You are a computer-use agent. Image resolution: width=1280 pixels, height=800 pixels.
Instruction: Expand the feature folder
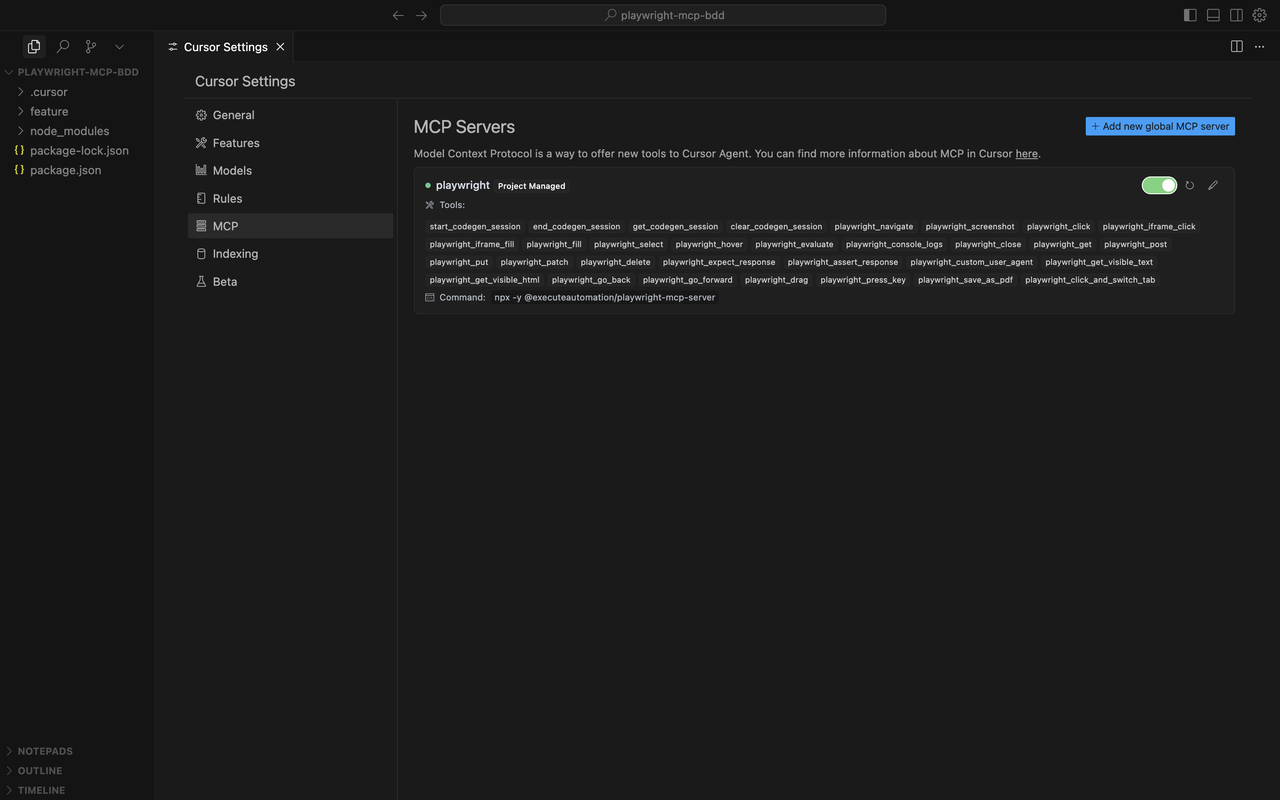[x=77, y=111]
